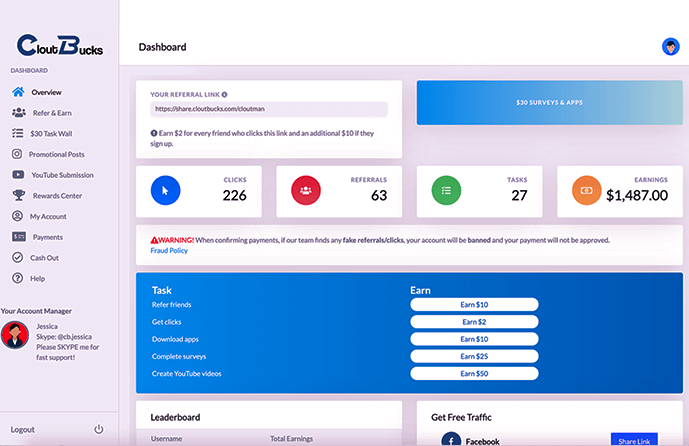The image size is (689, 446).
Task: Click the 226 clicks value
Action: [234, 195]
